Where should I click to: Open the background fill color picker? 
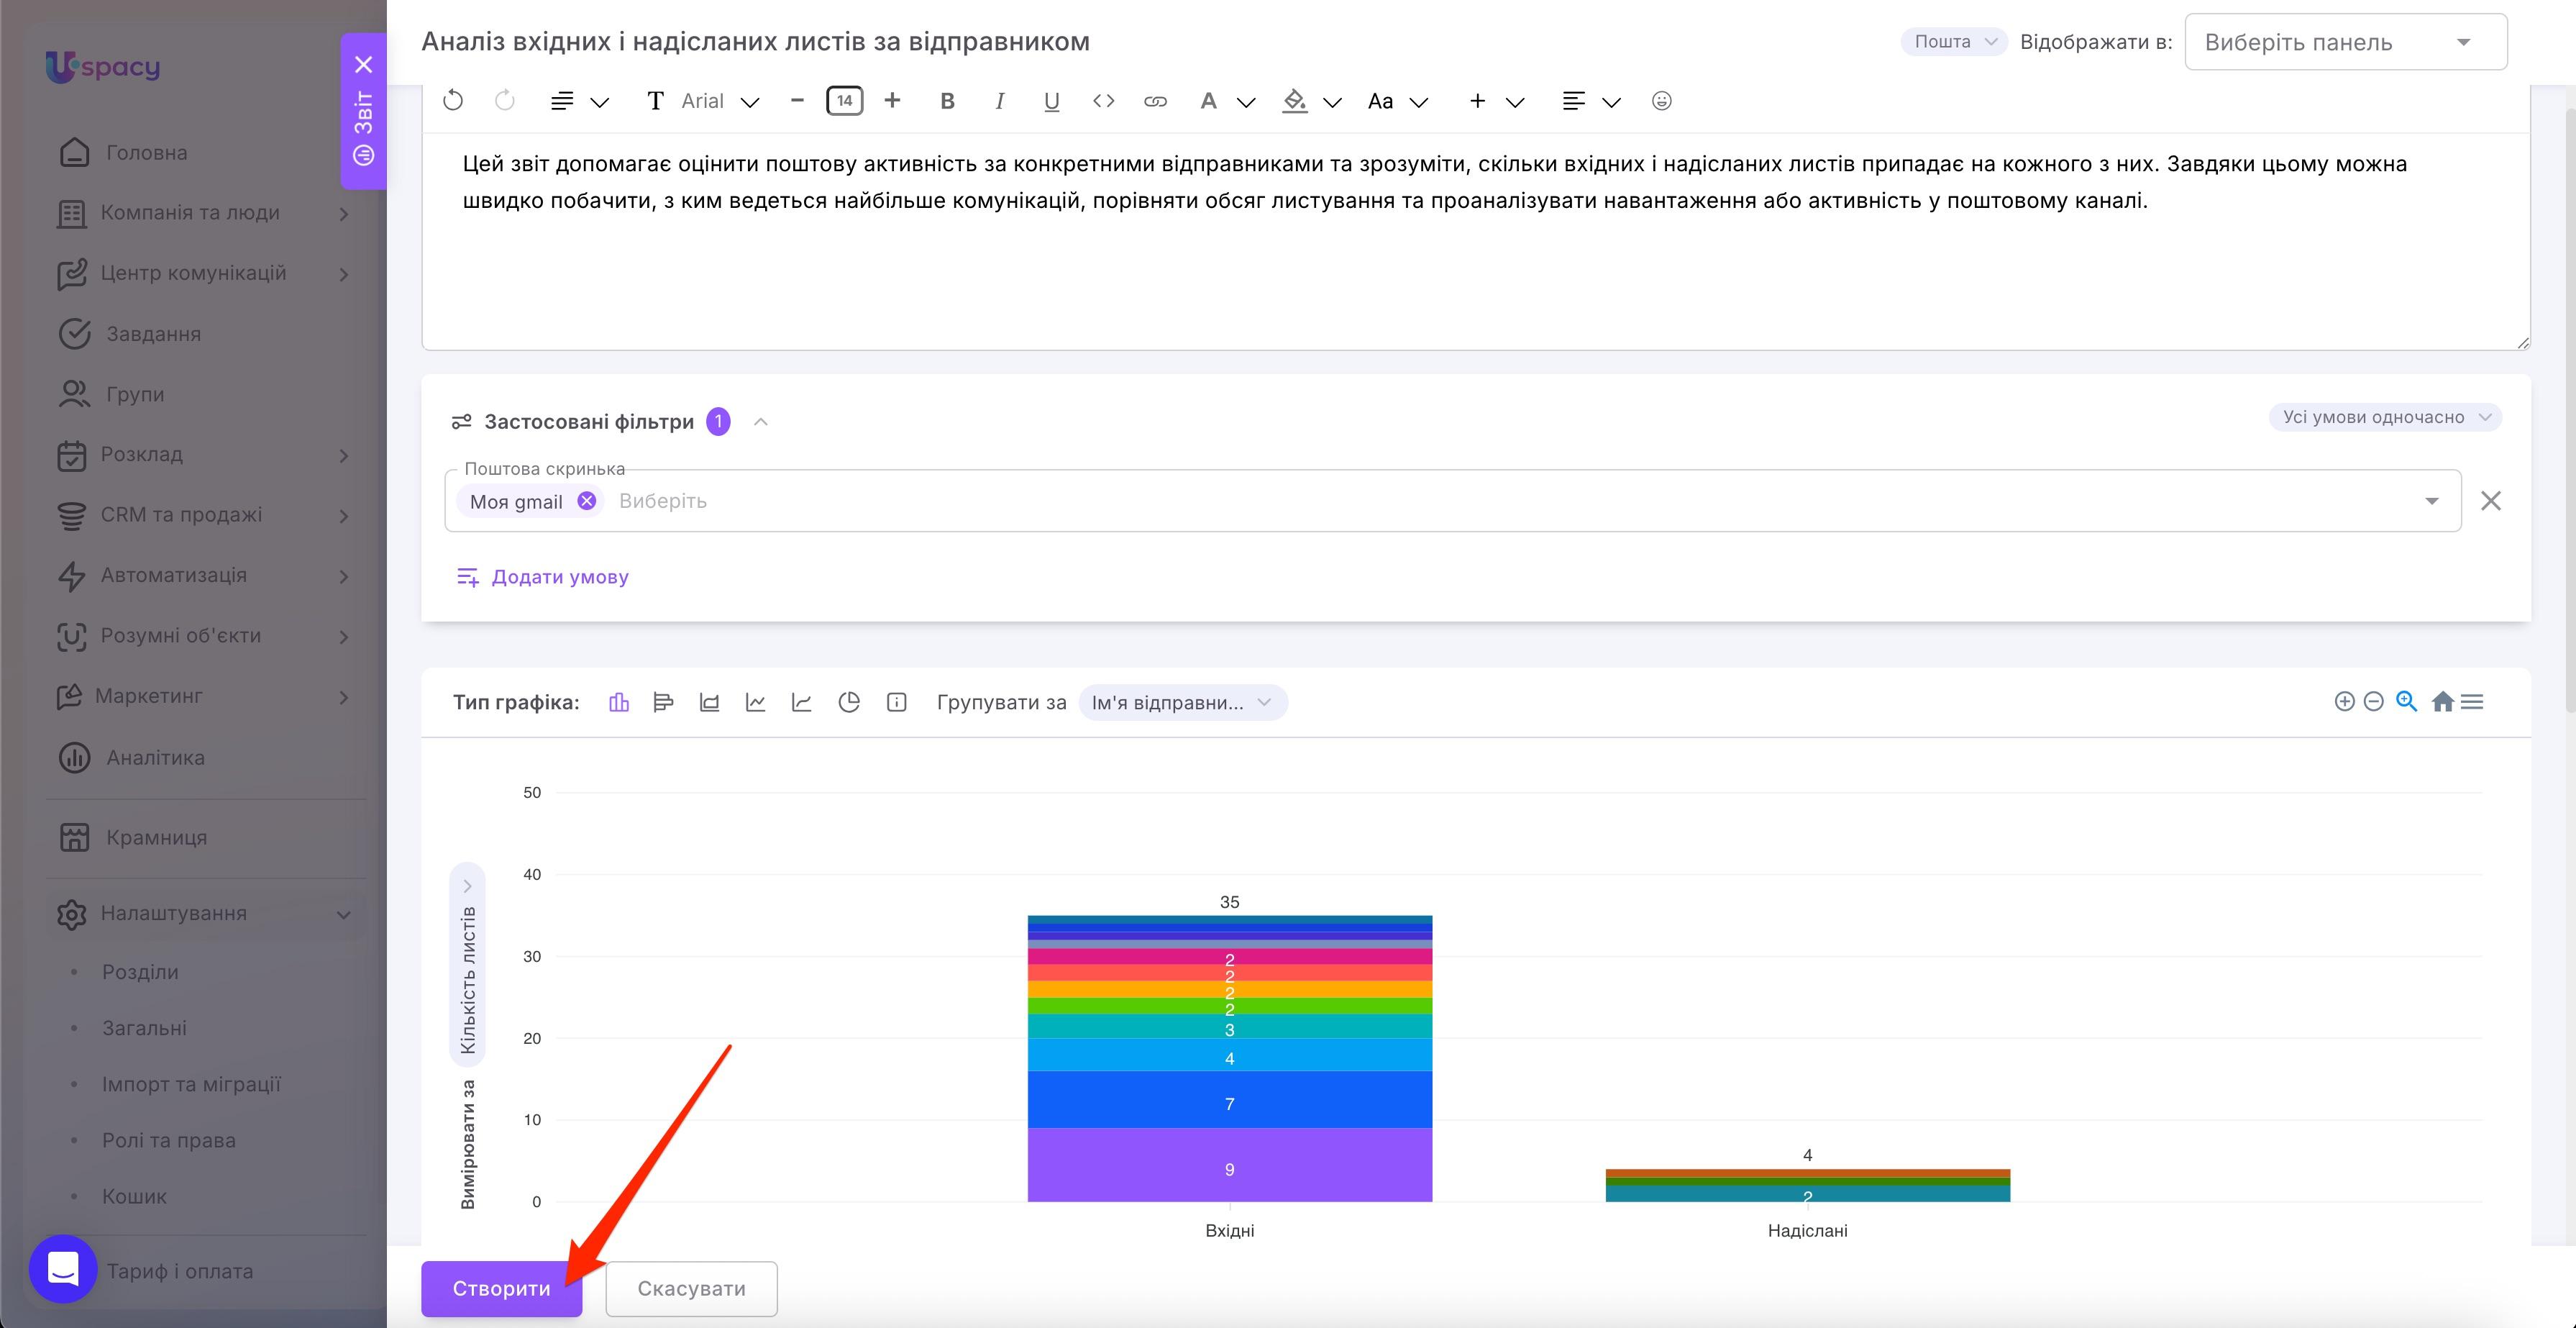[1312, 101]
